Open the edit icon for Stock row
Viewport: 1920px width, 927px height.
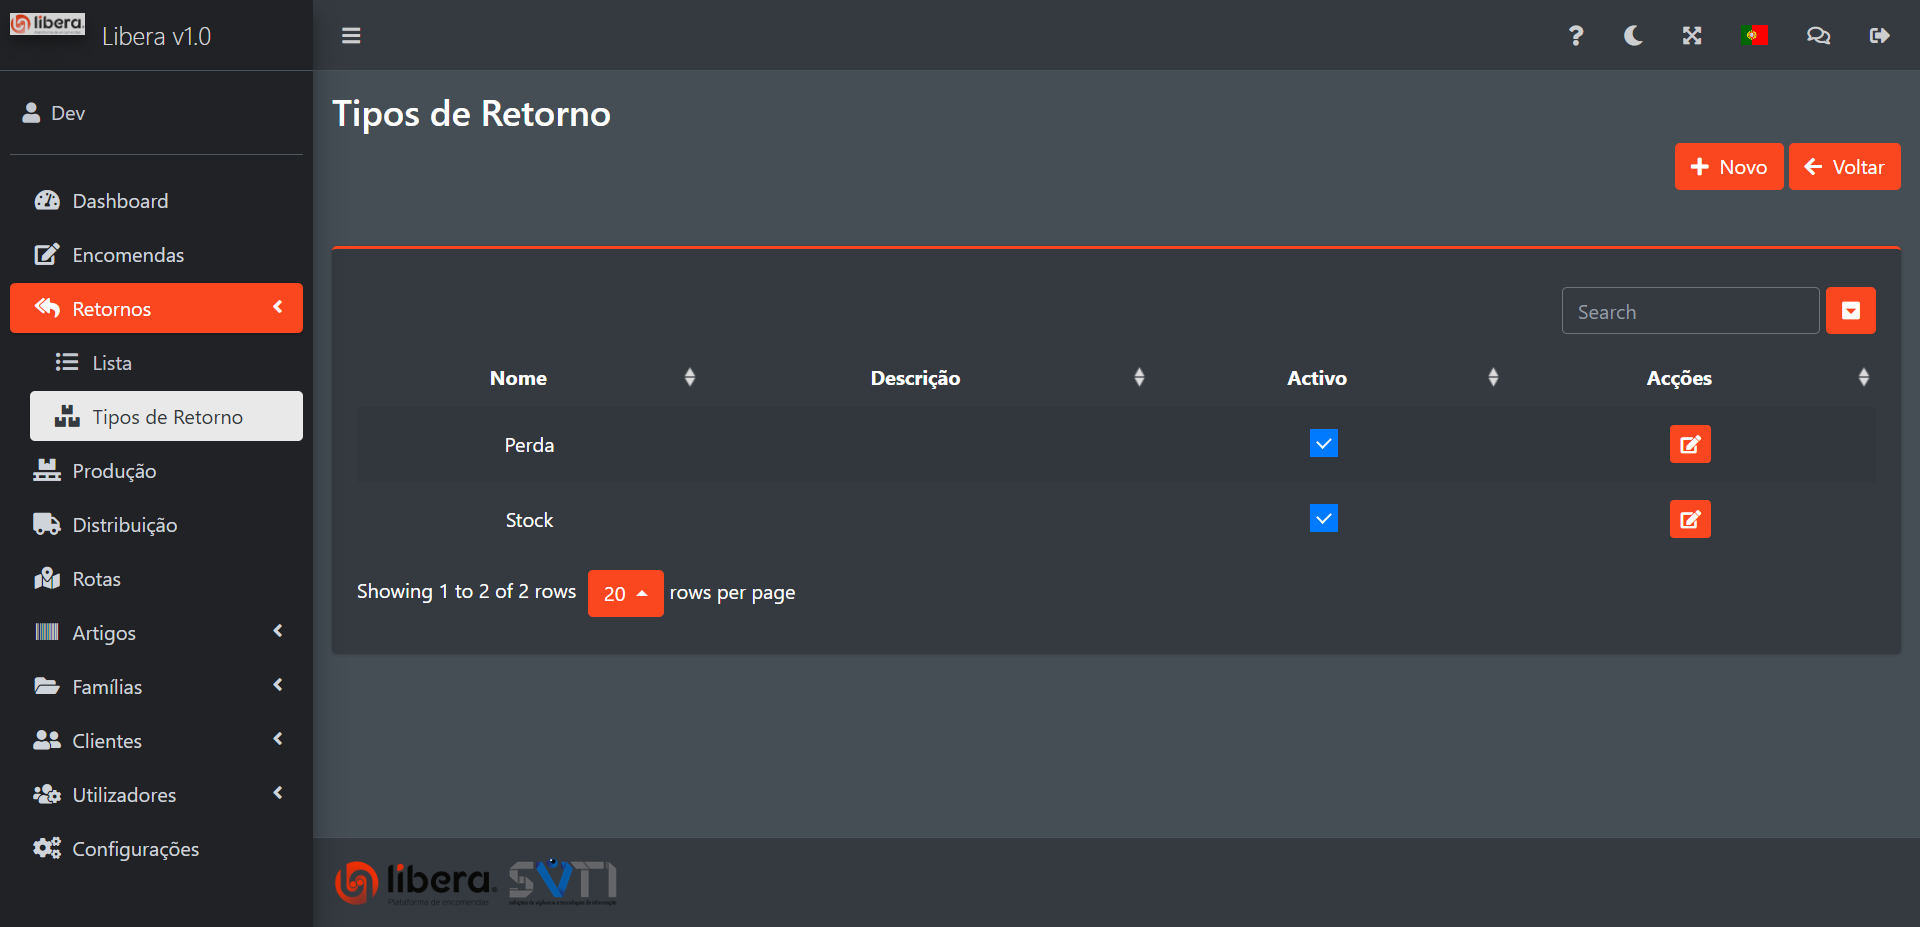[1690, 519]
